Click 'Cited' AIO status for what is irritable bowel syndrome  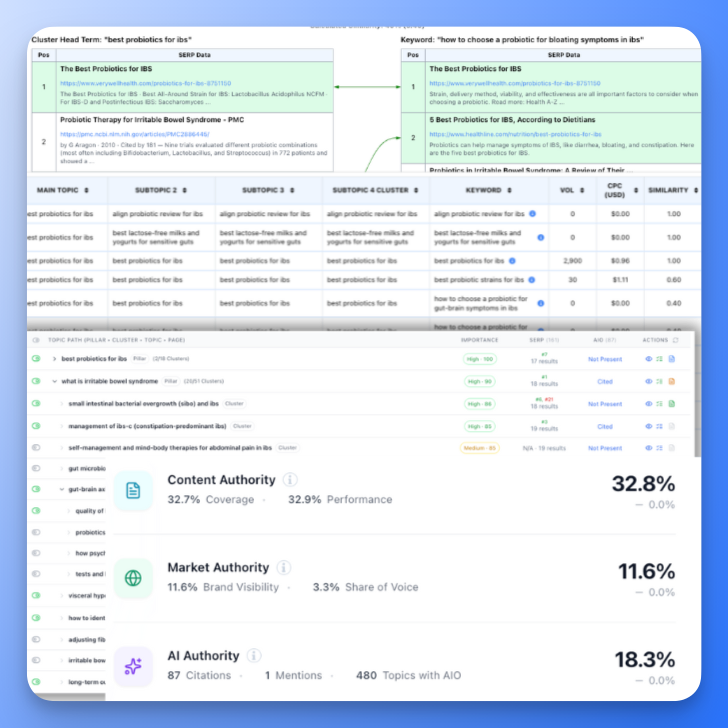pos(605,381)
